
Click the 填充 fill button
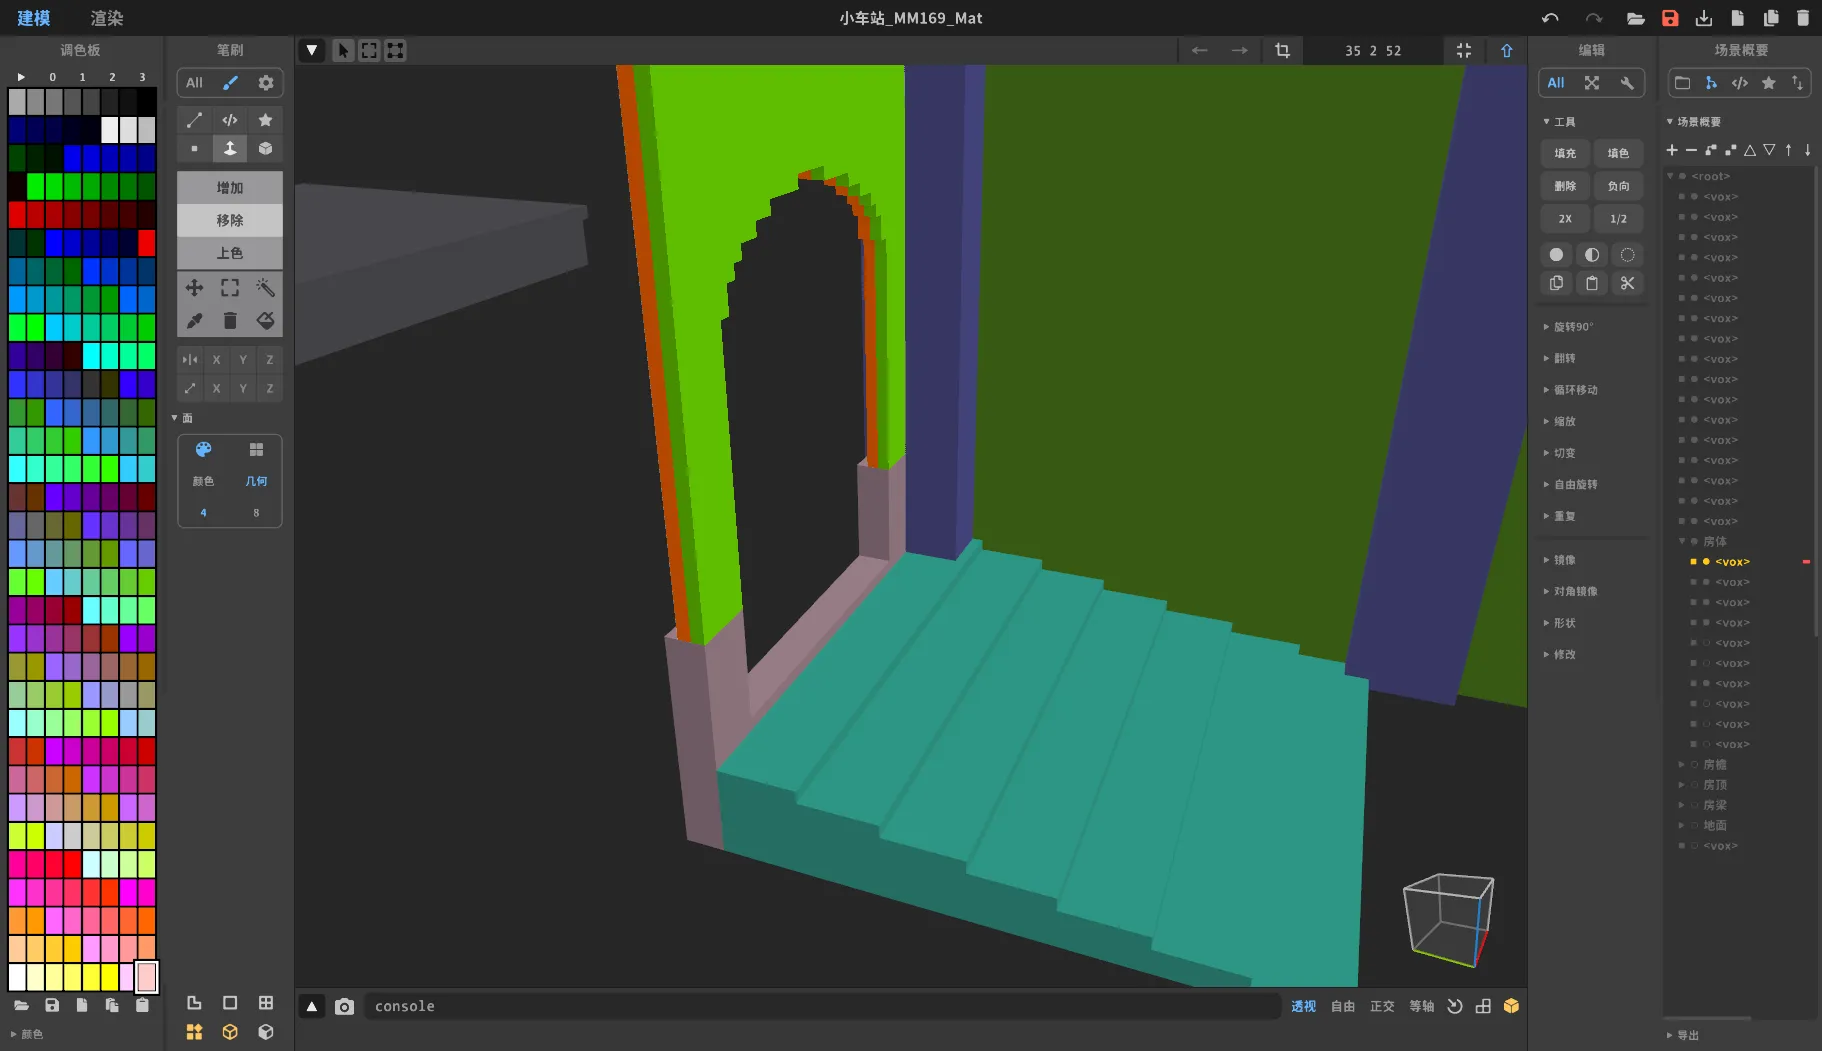[x=1565, y=153]
